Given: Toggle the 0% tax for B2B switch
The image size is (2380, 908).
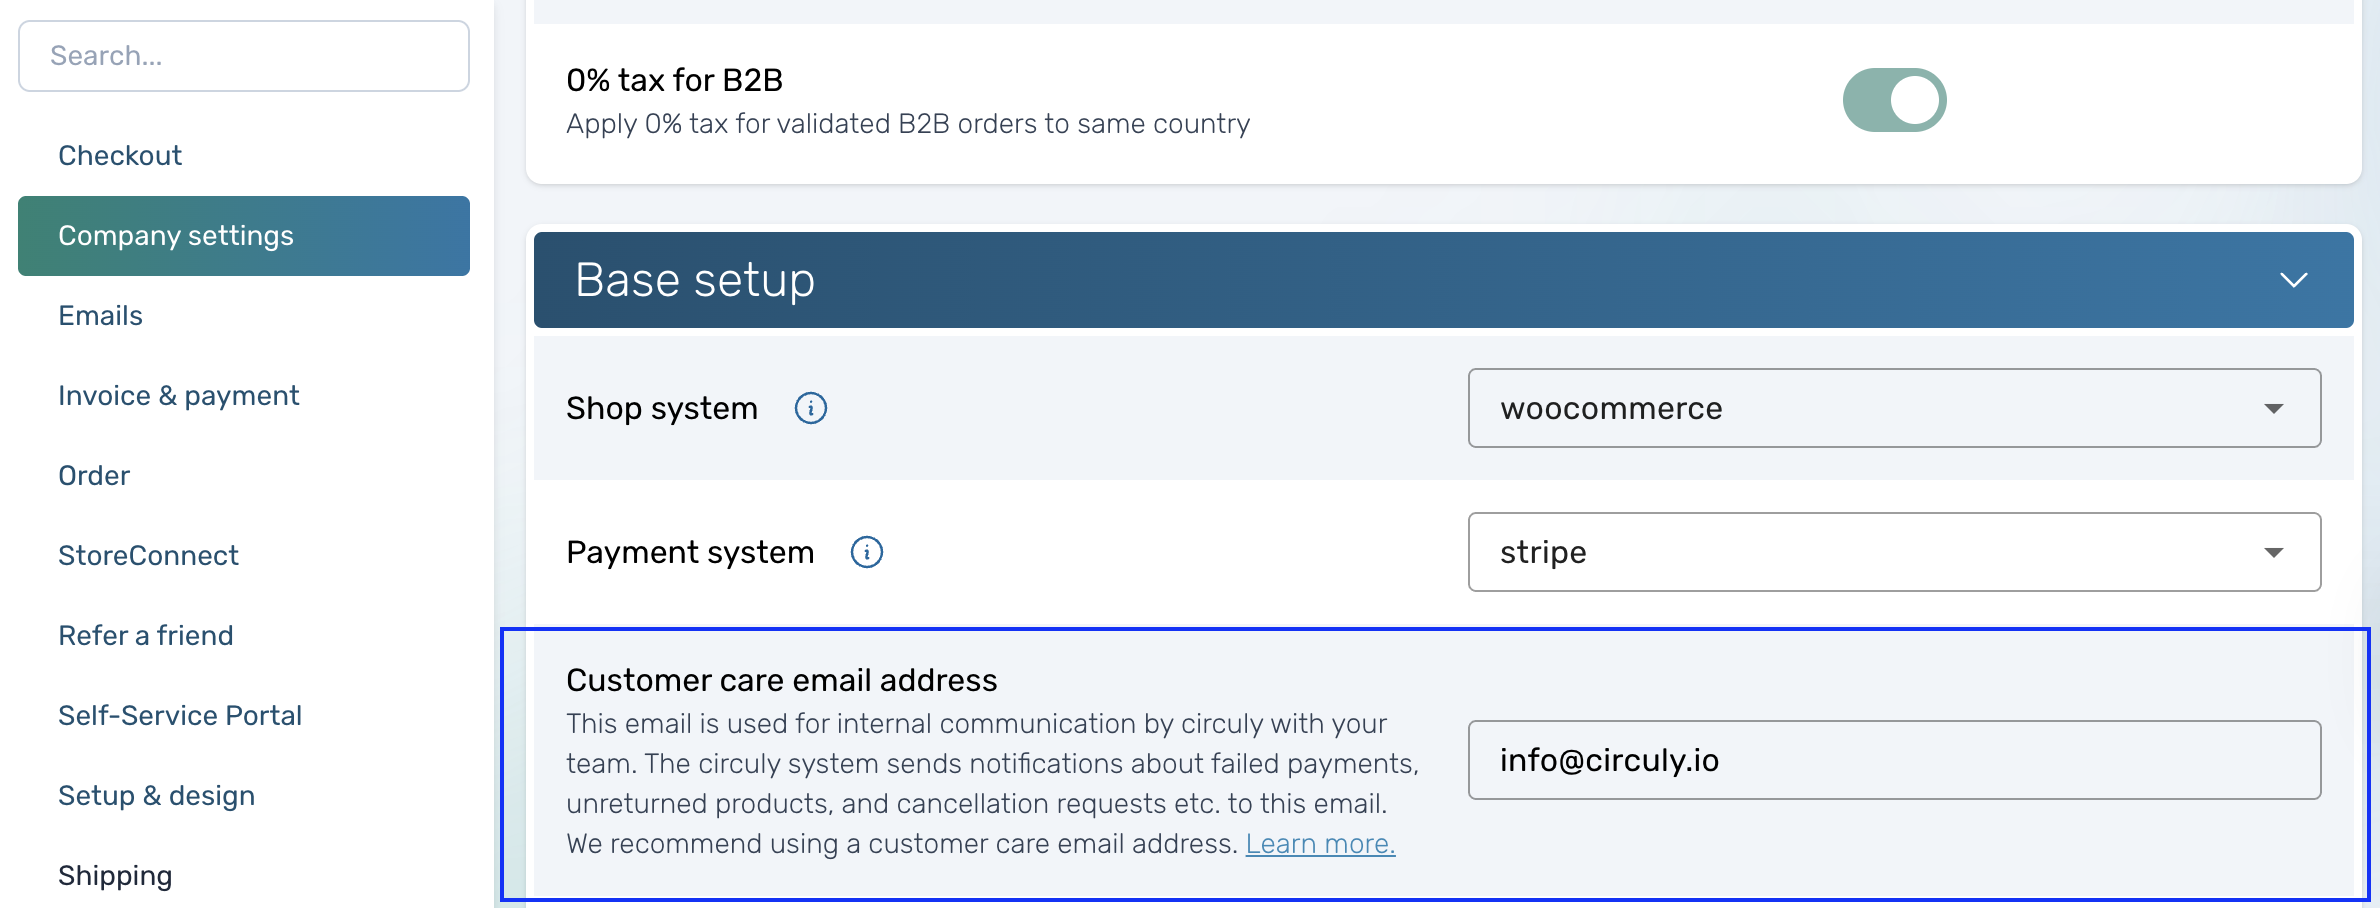Looking at the screenshot, I should [1894, 100].
